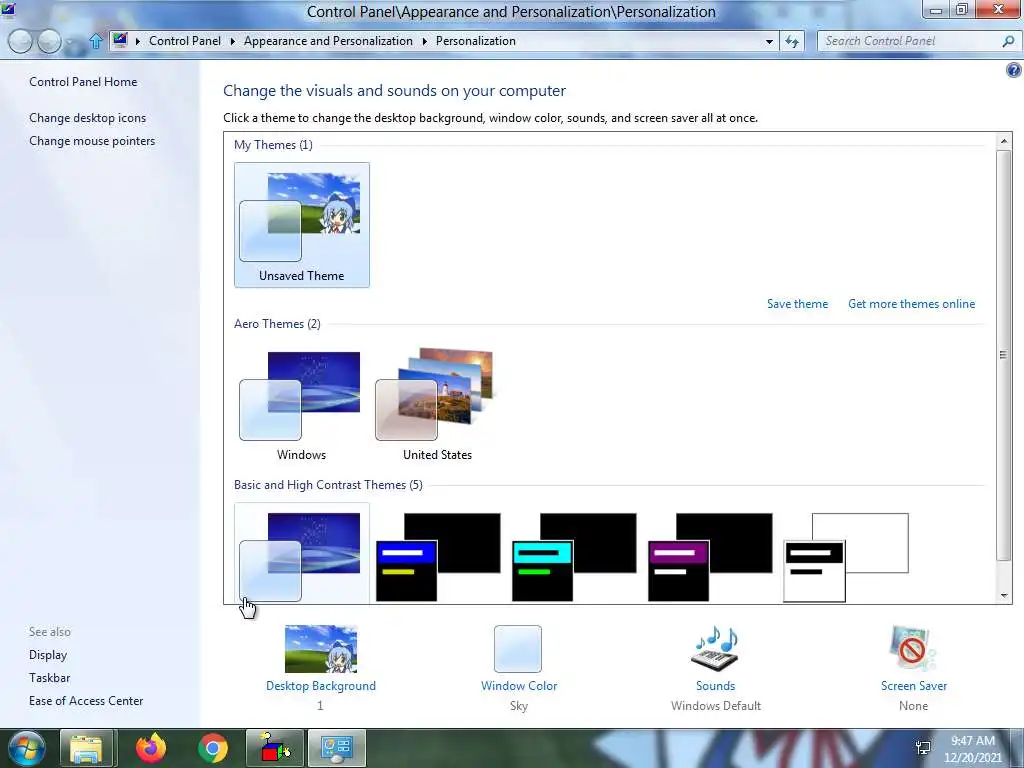The height and width of the screenshot is (768, 1024).
Task: Open the Sounds keyboard icon
Action: tap(715, 648)
